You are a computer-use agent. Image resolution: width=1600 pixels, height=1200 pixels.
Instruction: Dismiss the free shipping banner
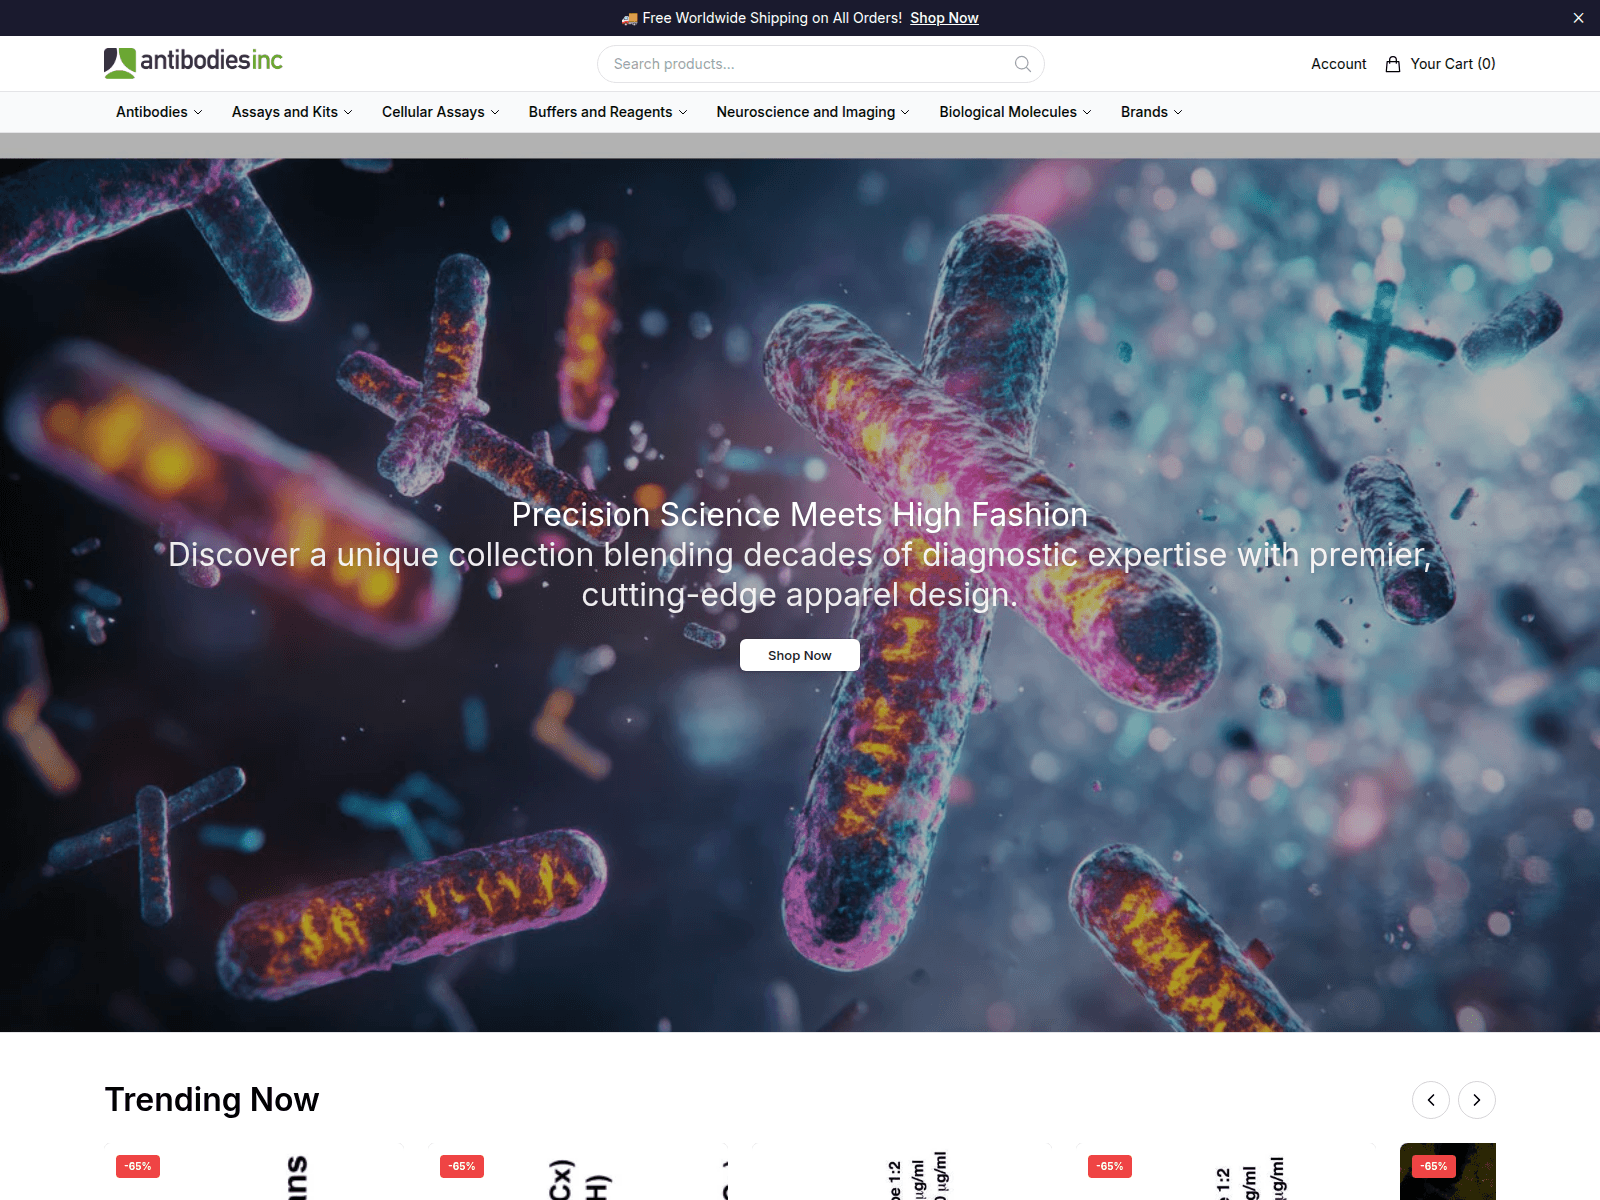coord(1578,18)
